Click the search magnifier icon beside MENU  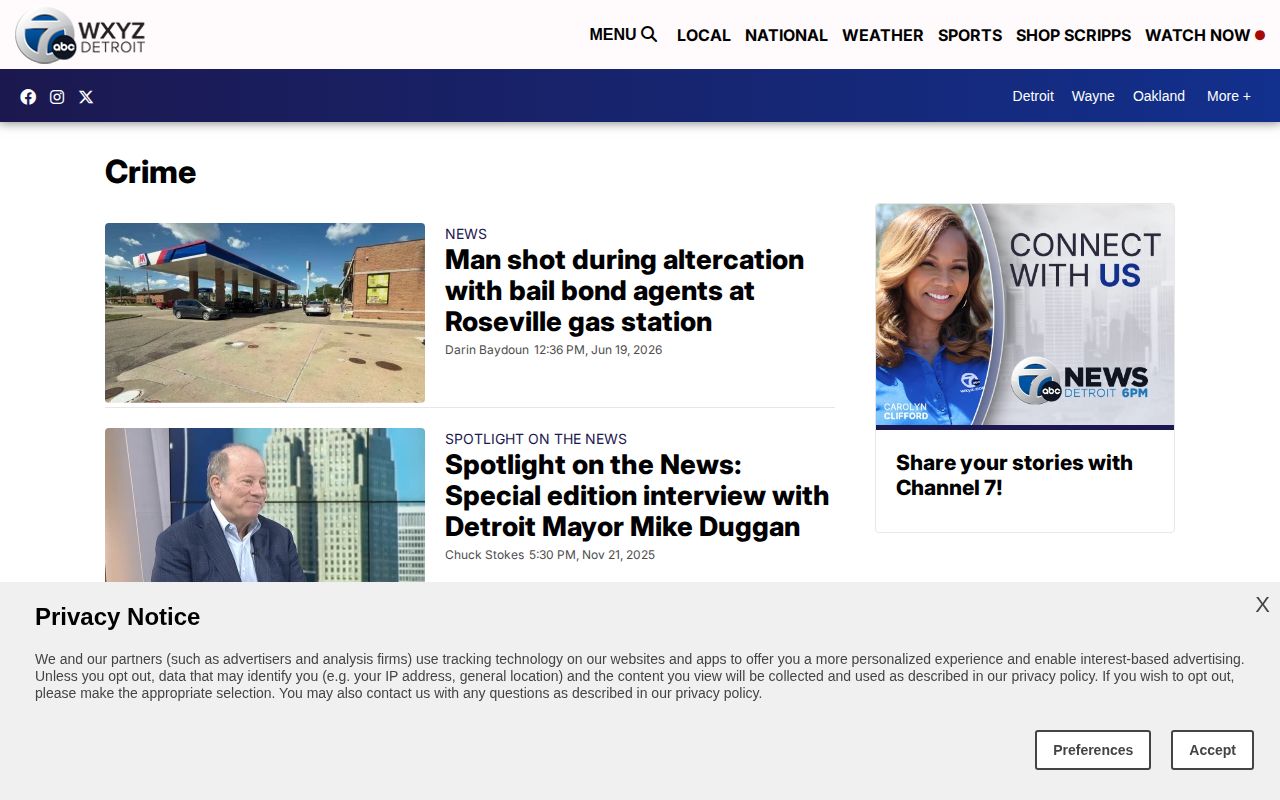[x=649, y=34]
